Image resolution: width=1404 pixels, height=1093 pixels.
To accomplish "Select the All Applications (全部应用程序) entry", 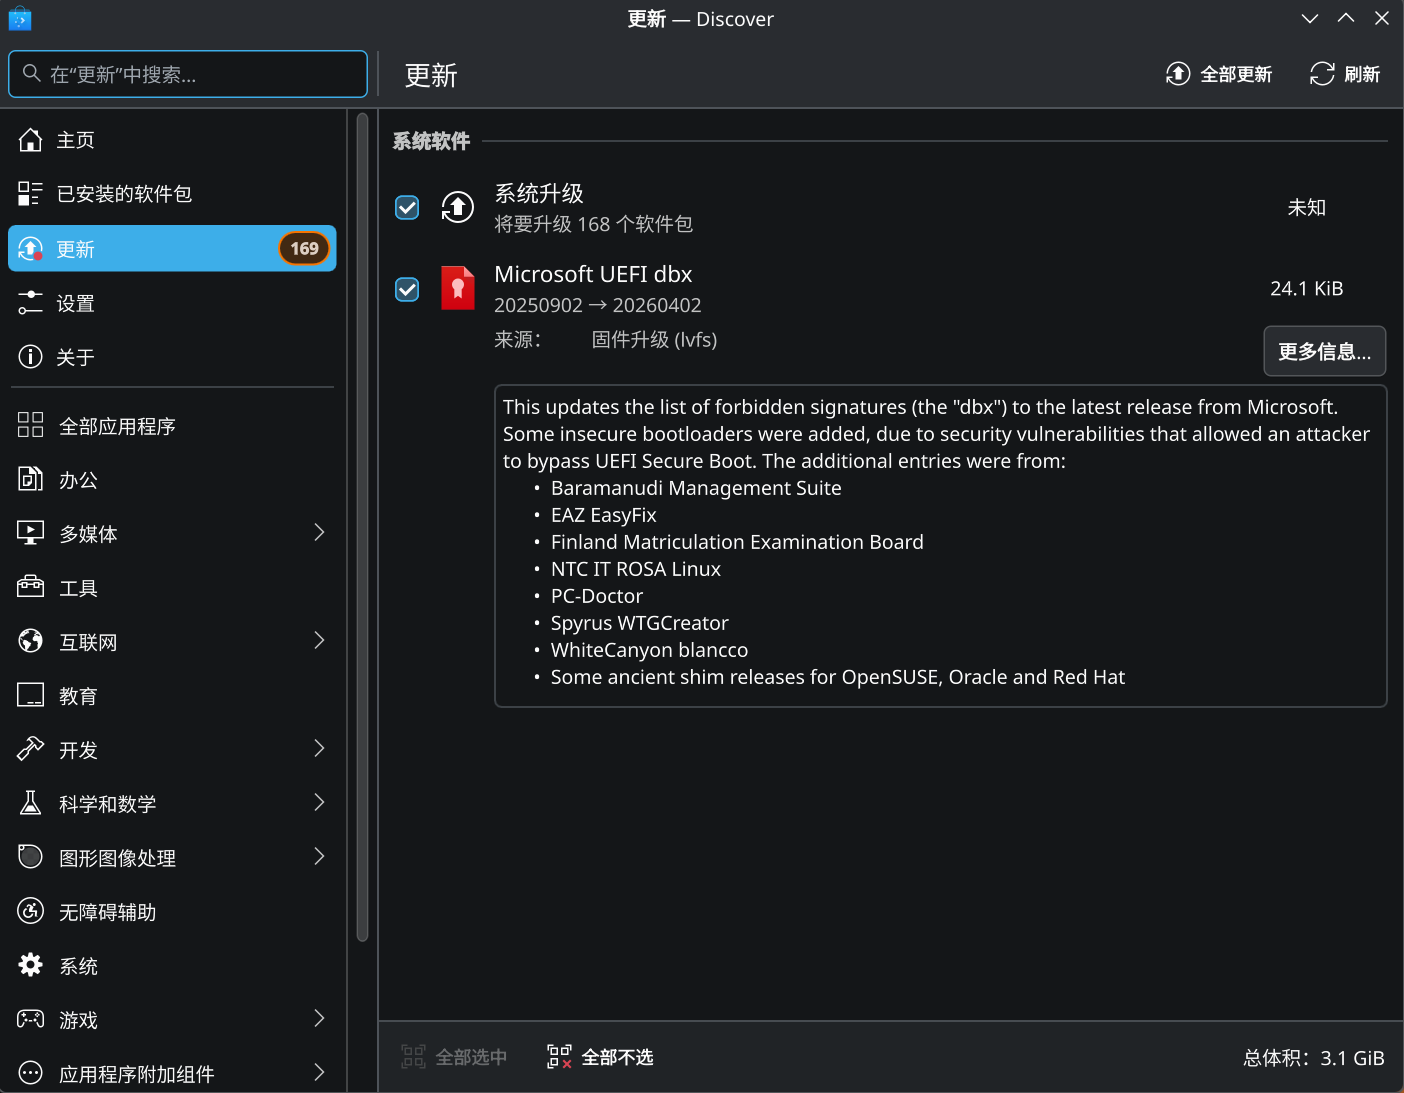I will point(172,426).
